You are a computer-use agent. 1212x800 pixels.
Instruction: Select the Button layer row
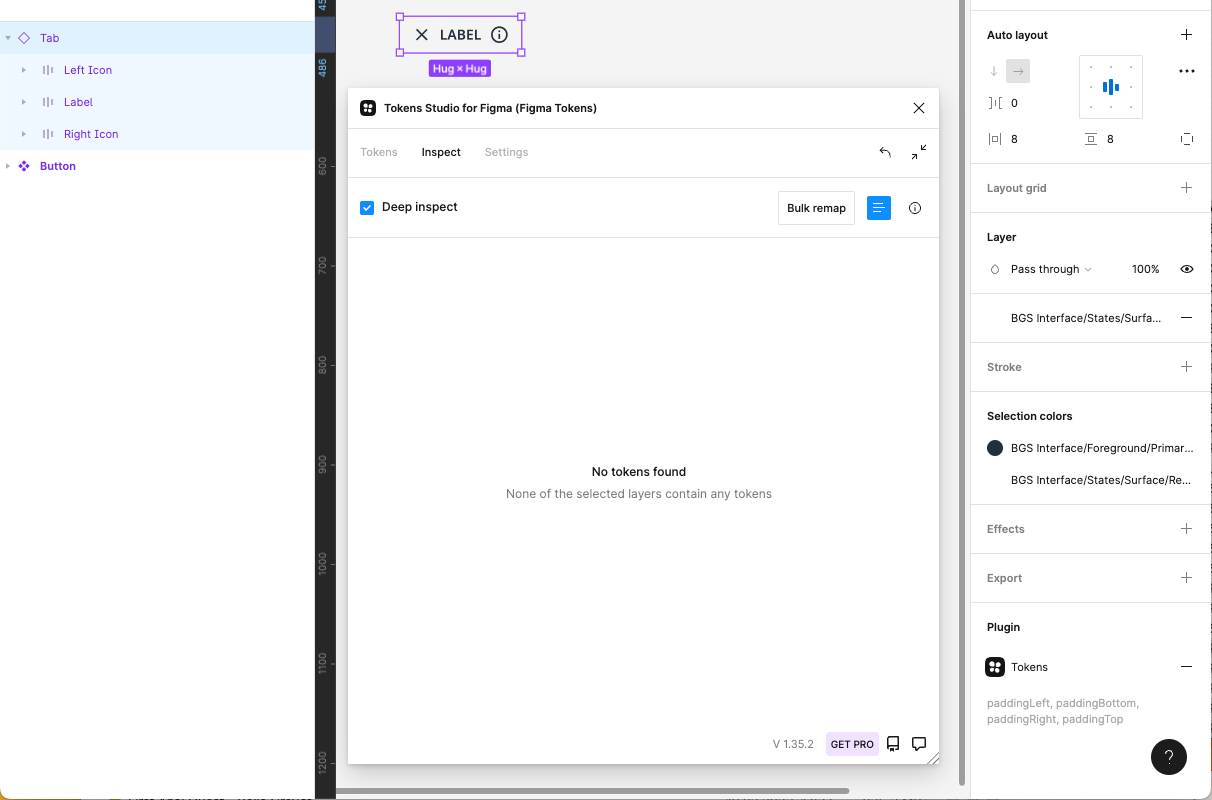(x=157, y=166)
